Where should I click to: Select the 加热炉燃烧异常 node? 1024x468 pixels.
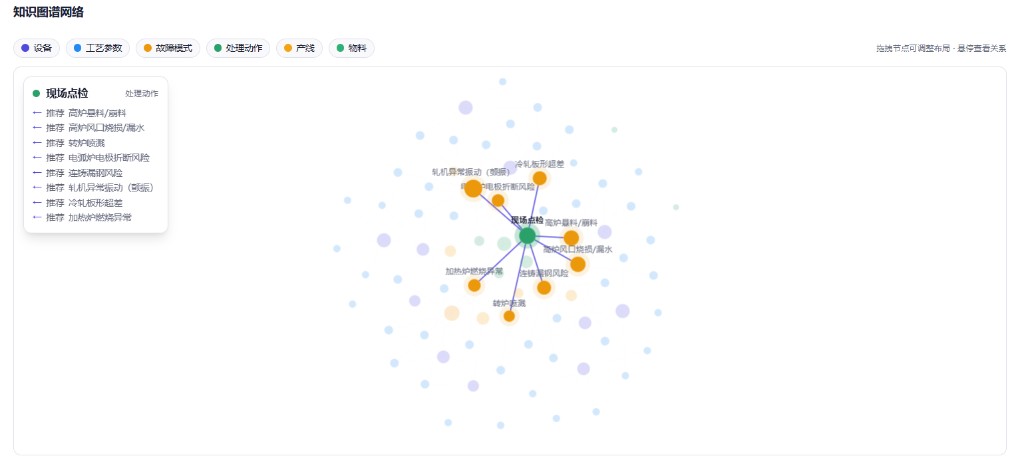click(x=474, y=285)
